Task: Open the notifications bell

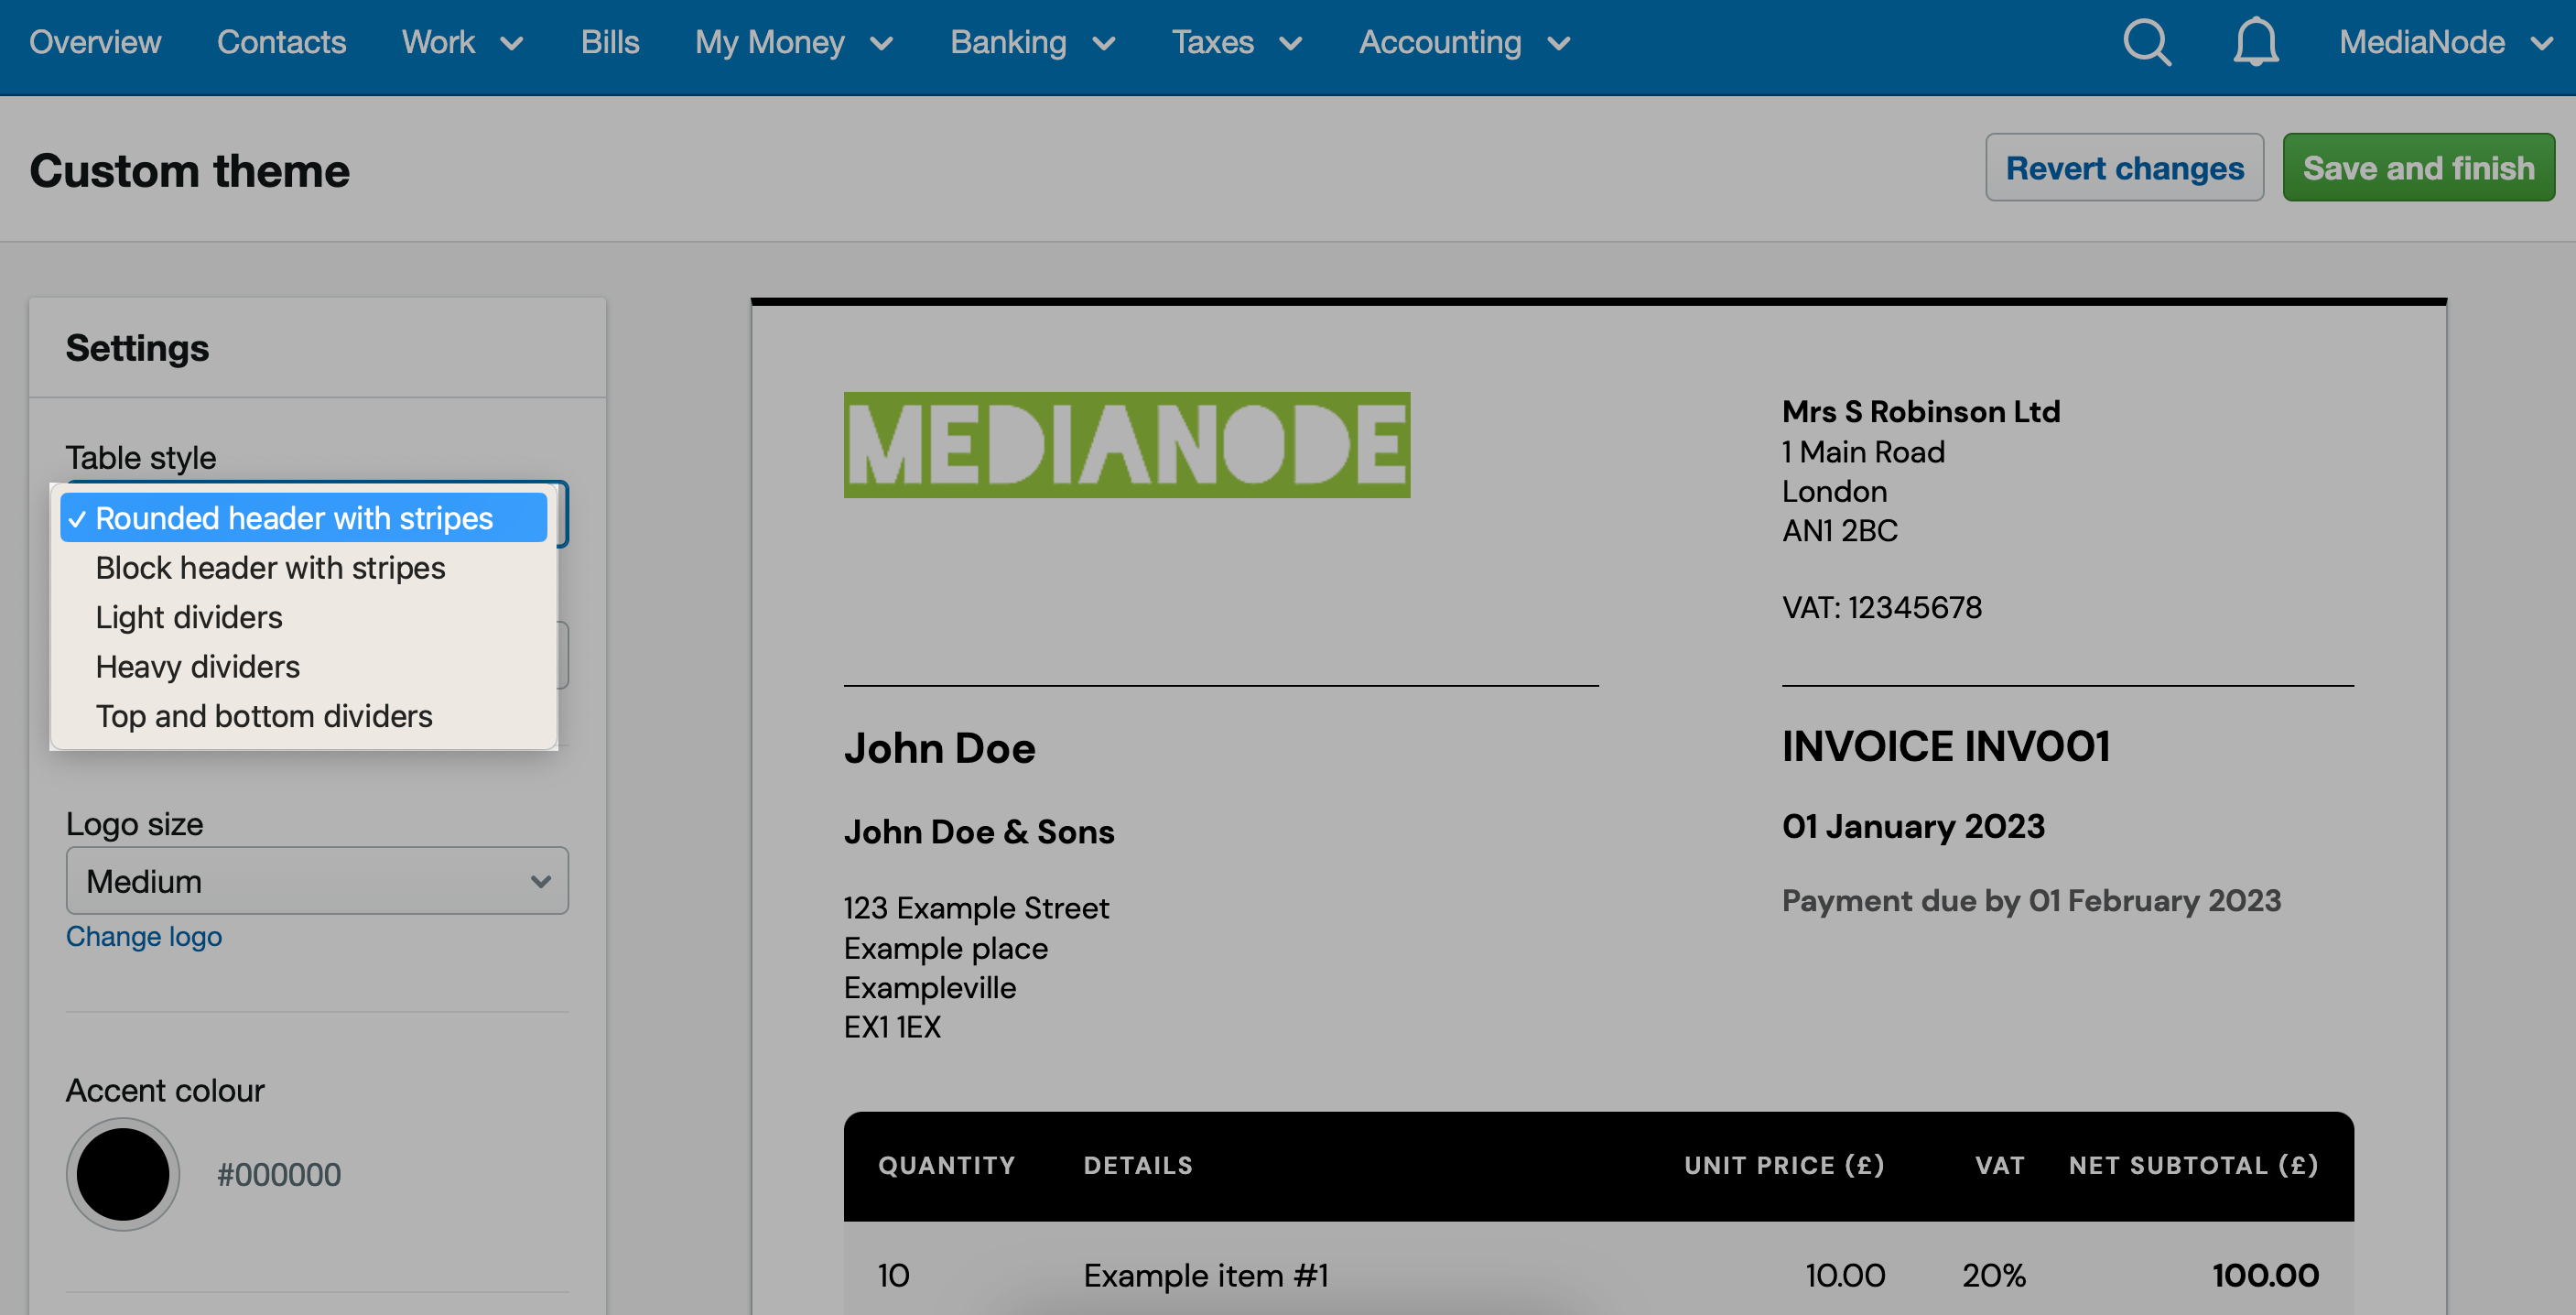Action: (x=2255, y=42)
